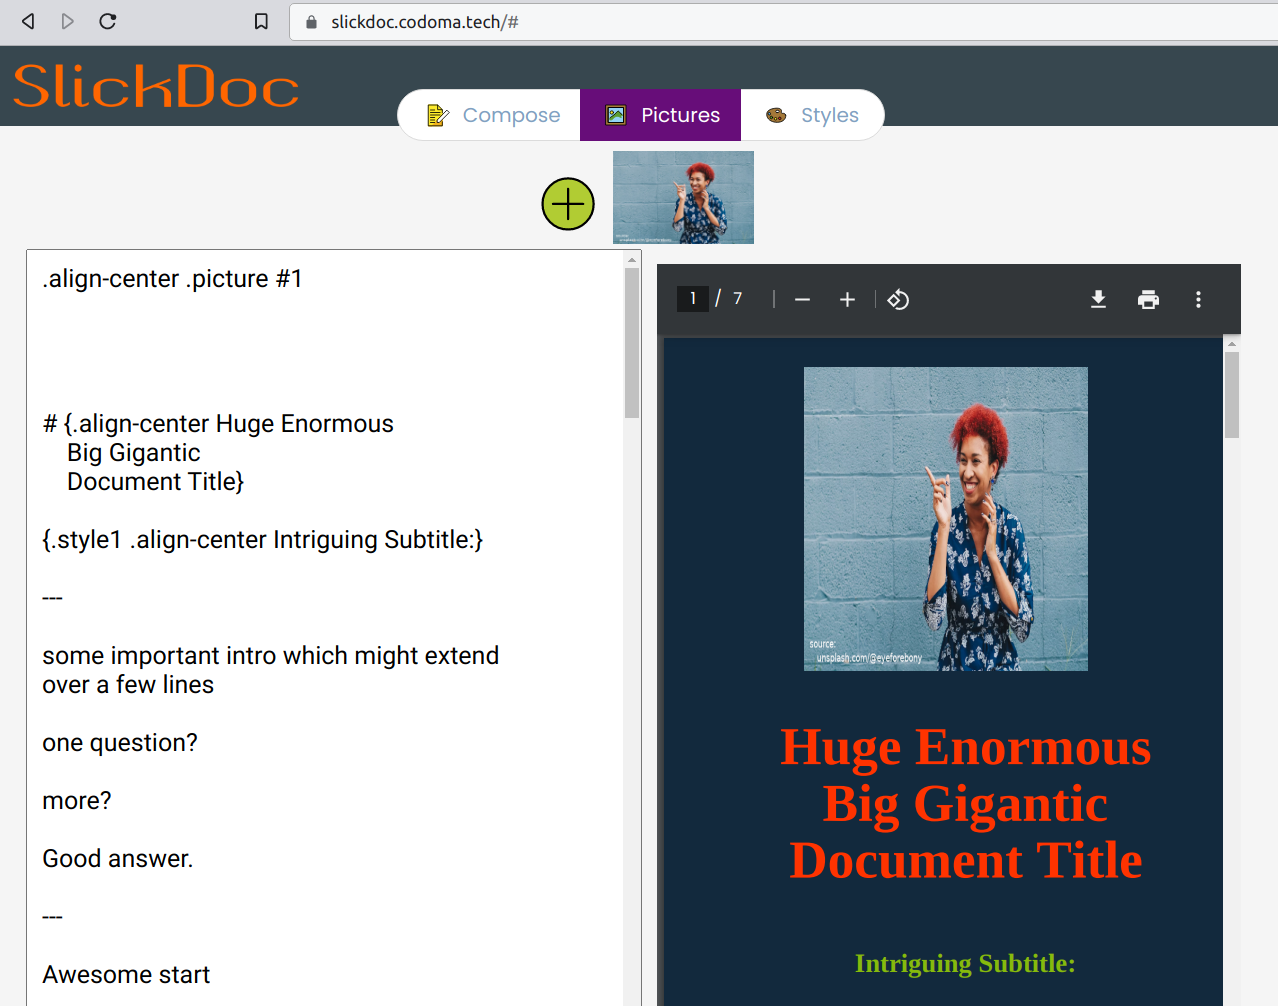The height and width of the screenshot is (1006, 1278).
Task: Click 'Big Gigantic' line in editor
Action: coord(133,453)
